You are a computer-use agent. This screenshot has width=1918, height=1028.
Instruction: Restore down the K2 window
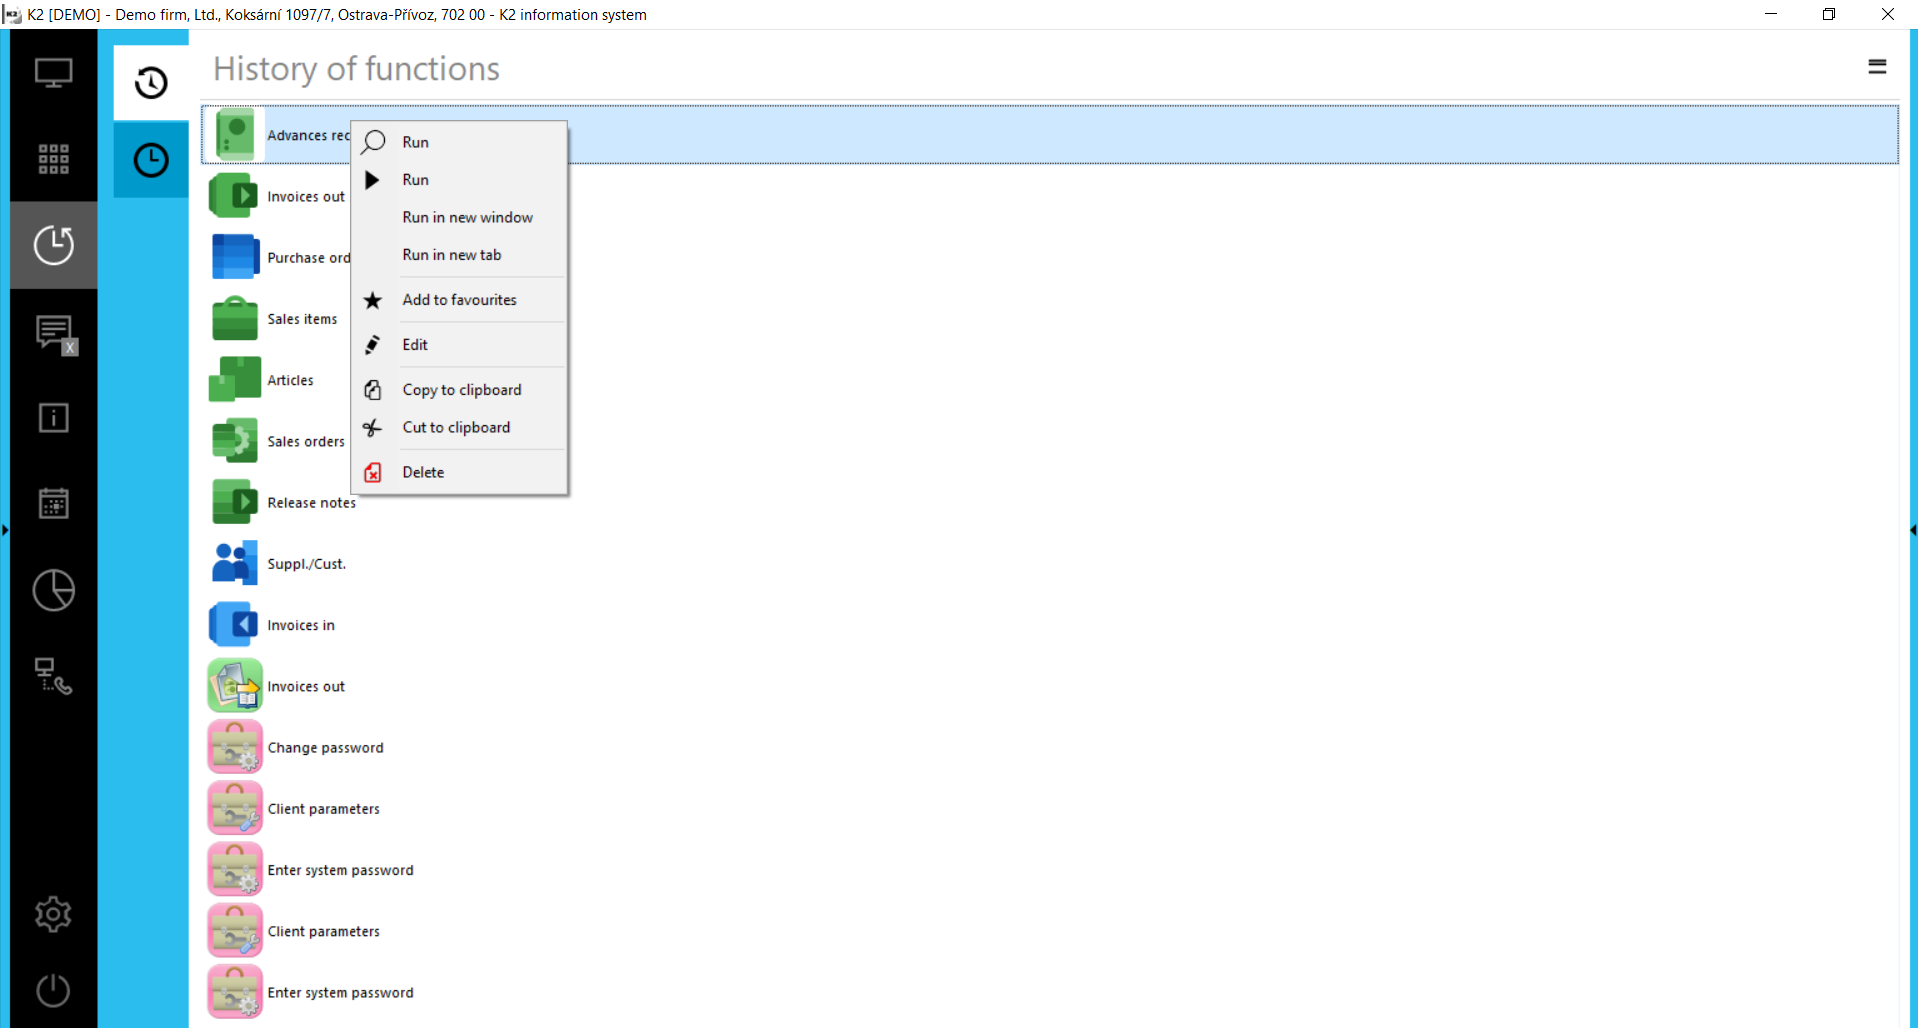coord(1829,14)
